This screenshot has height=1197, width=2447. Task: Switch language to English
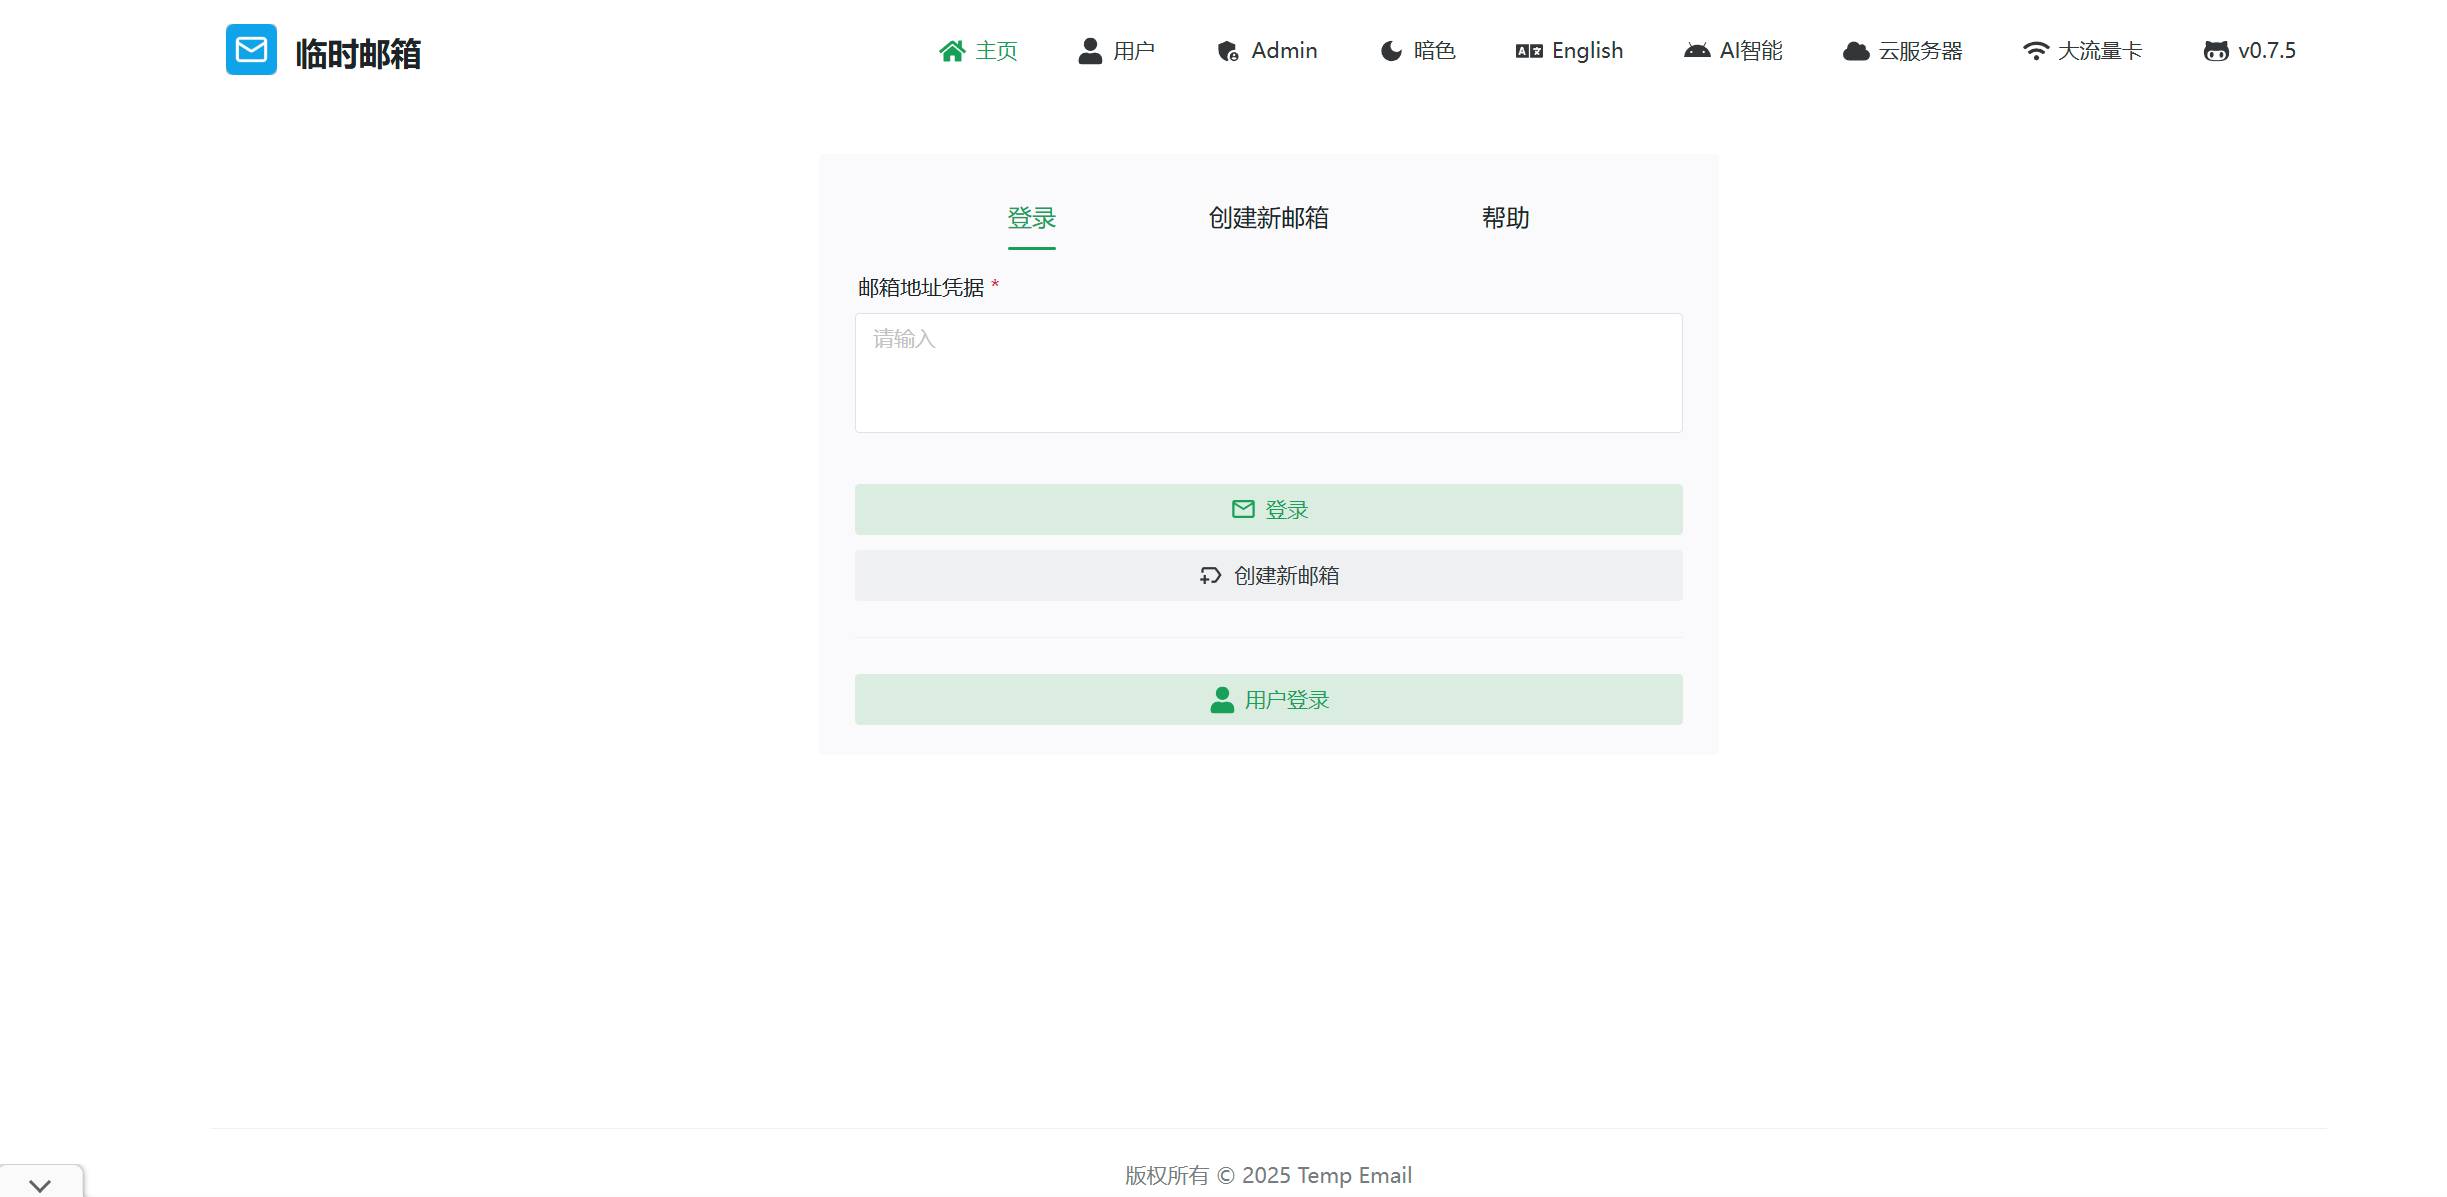[1570, 51]
